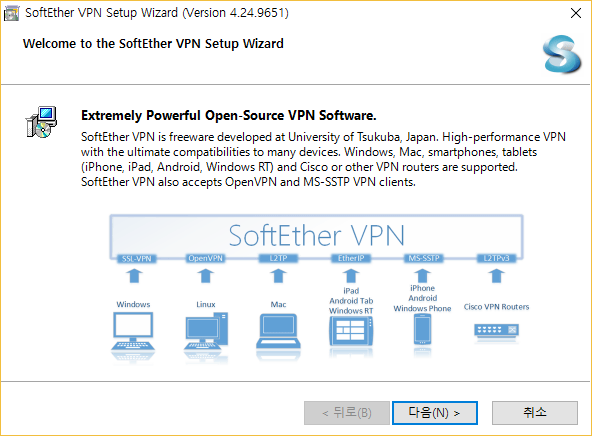Select the SSL-VPN protocol label

tap(137, 259)
